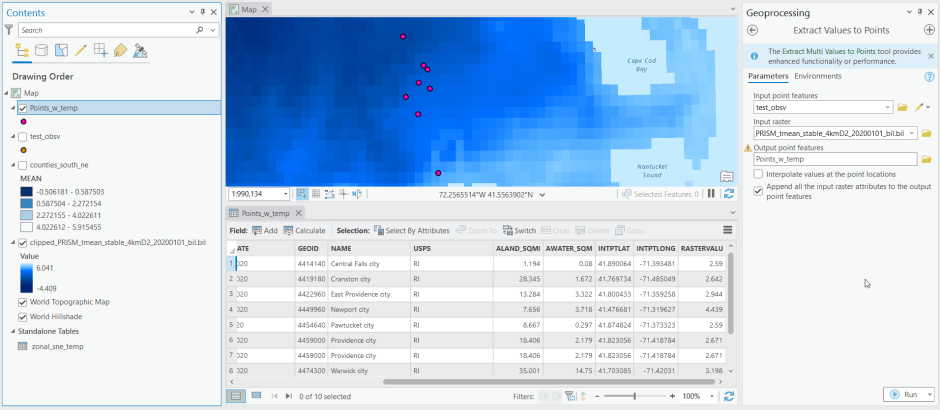Image resolution: width=940 pixels, height=410 pixels.
Task: Uncheck Append all input raster attributes
Action: (758, 191)
